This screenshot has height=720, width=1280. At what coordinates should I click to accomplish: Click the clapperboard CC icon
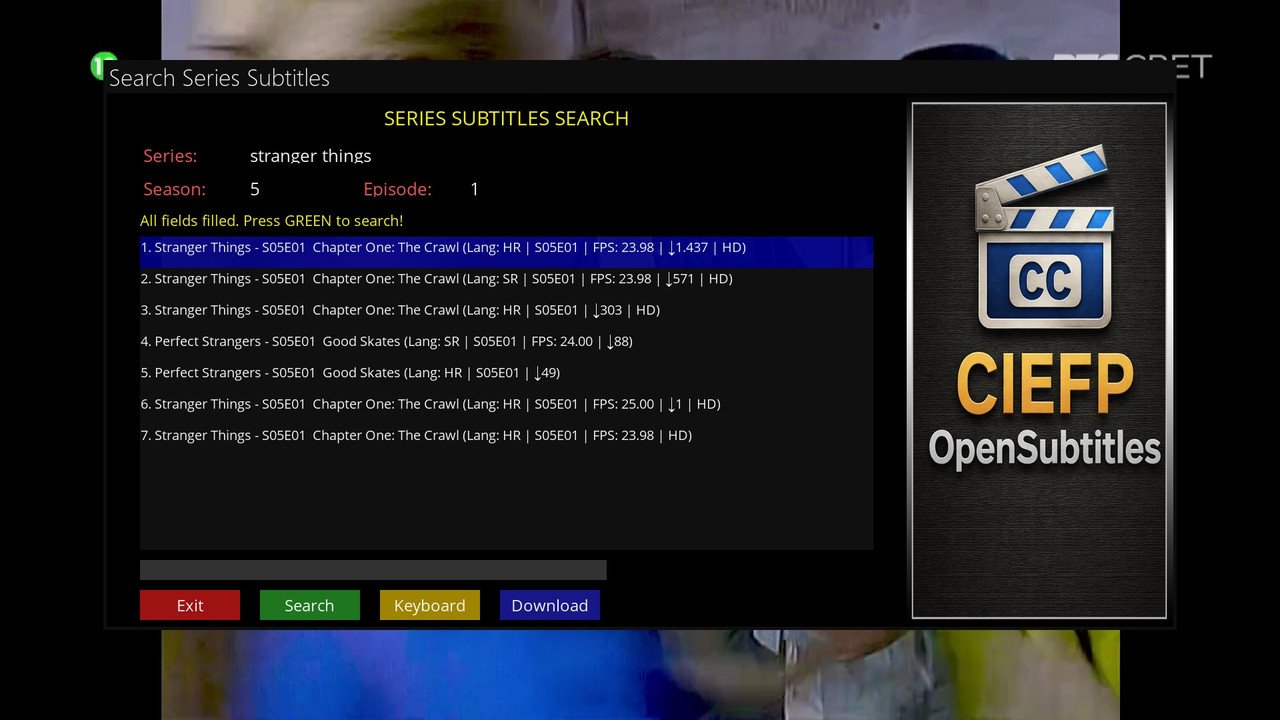(x=1044, y=240)
